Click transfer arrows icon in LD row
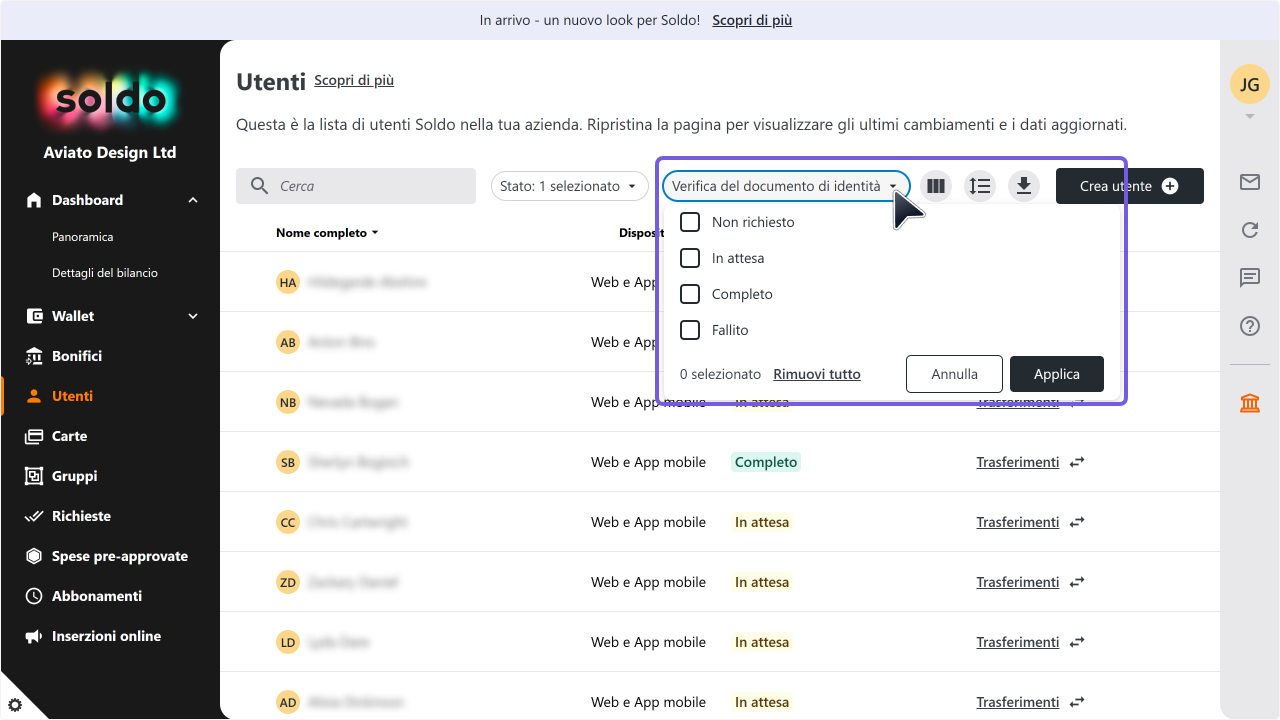Screen dimensions: 1280x720 1077,642
